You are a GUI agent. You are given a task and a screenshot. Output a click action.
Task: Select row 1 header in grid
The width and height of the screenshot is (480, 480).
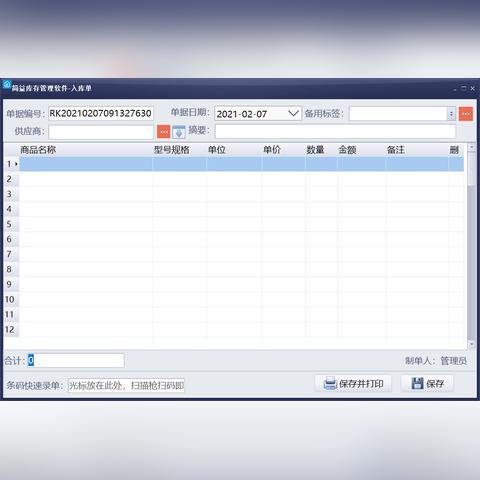click(12, 164)
